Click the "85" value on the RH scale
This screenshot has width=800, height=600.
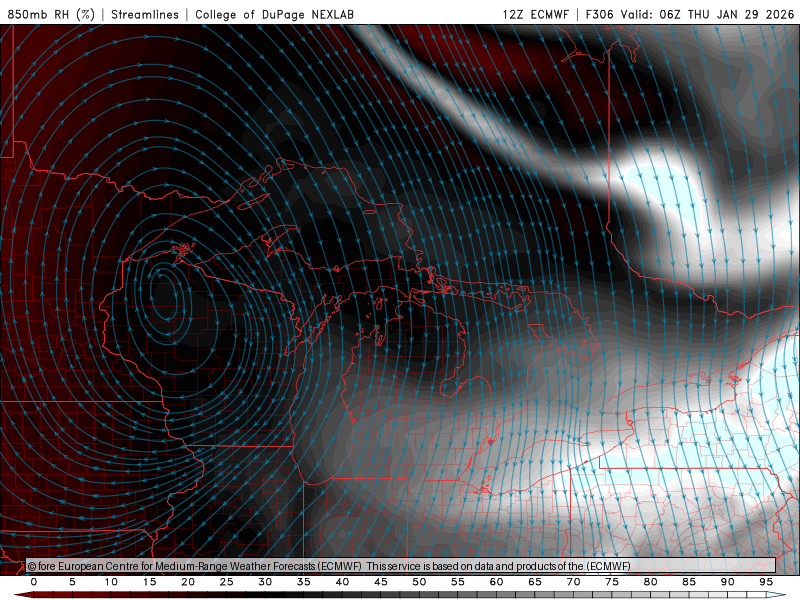tap(689, 582)
